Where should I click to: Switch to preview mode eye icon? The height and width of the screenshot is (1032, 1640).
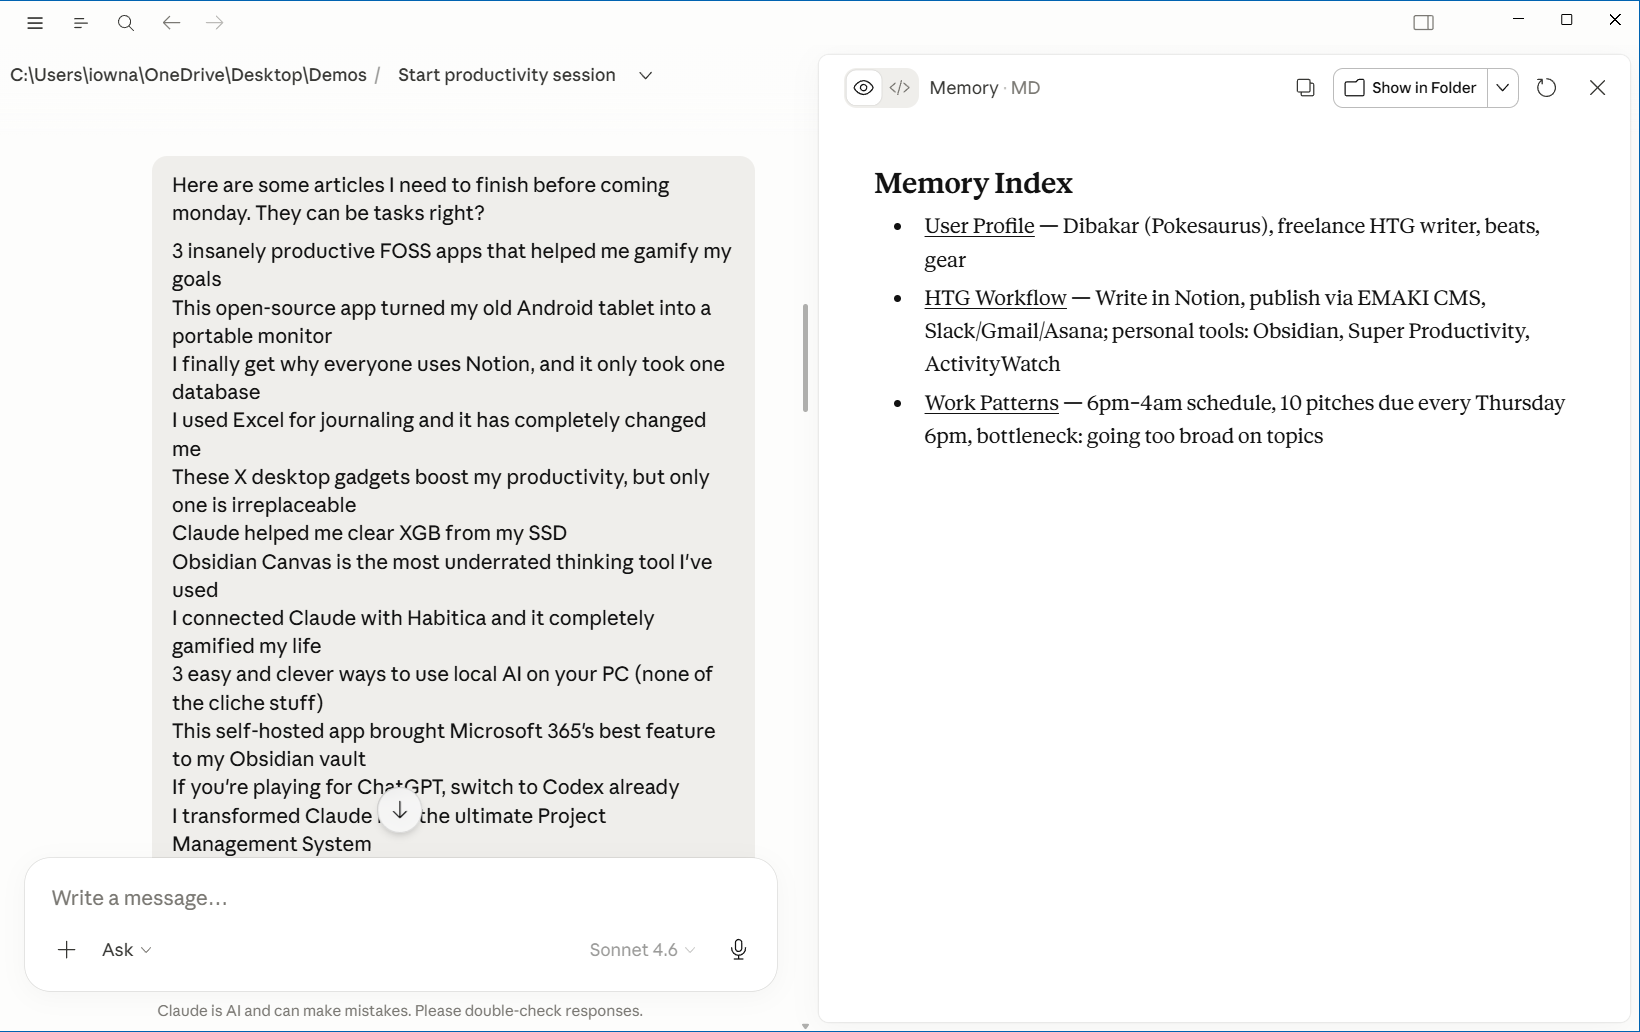point(864,88)
